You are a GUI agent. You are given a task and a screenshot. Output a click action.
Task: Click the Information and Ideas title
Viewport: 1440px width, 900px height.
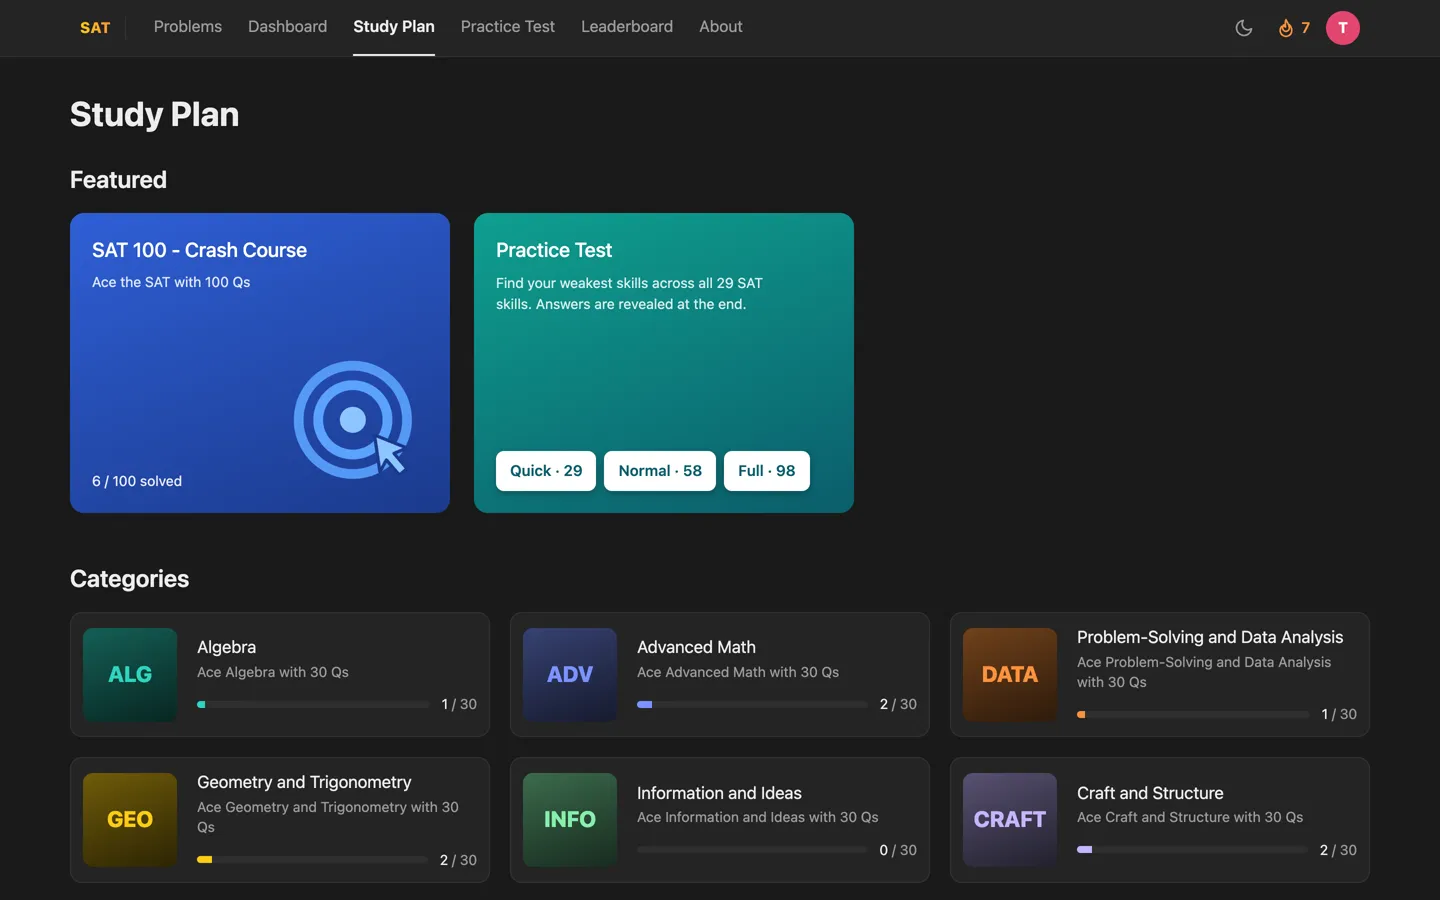point(719,793)
